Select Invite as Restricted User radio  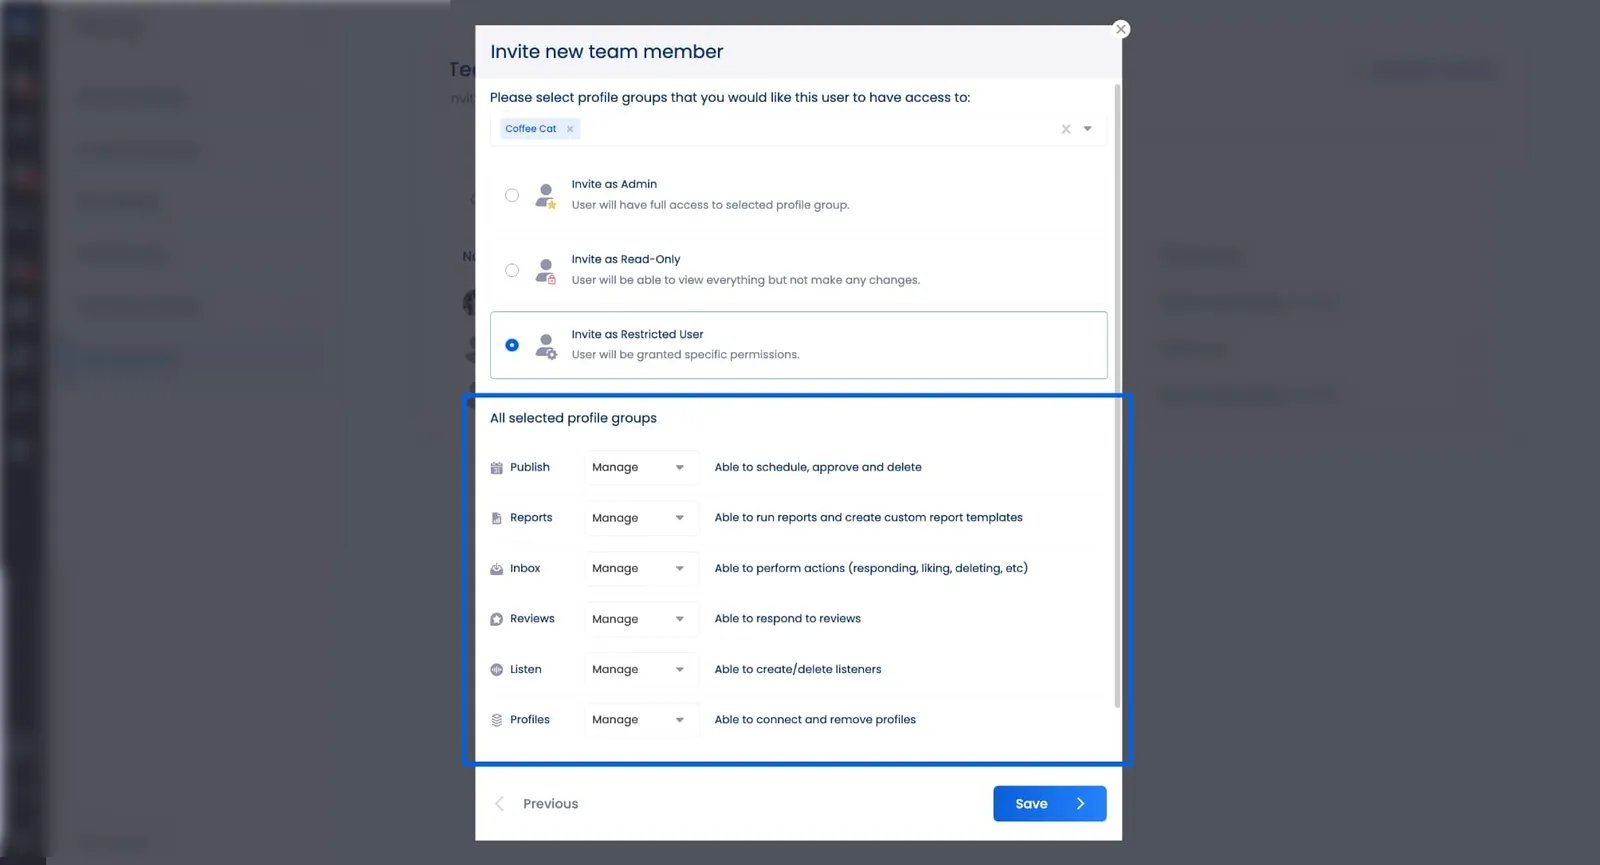click(x=512, y=345)
